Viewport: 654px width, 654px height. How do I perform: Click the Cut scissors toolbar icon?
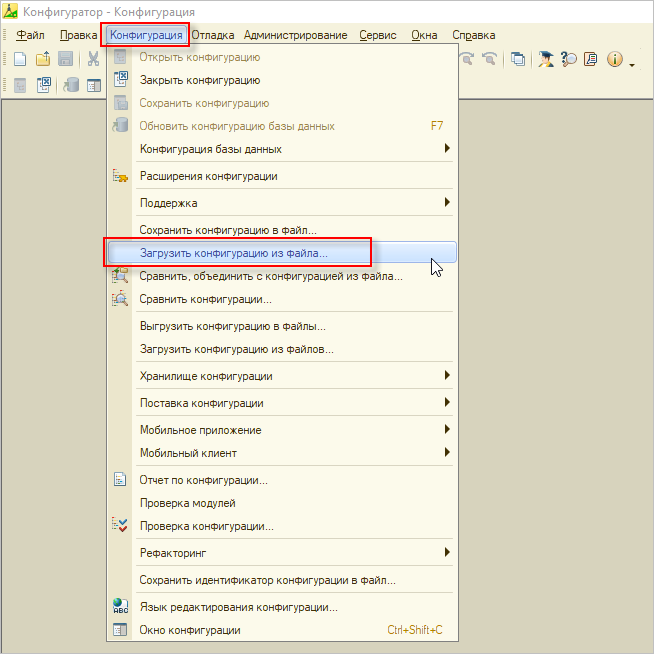pos(93,59)
